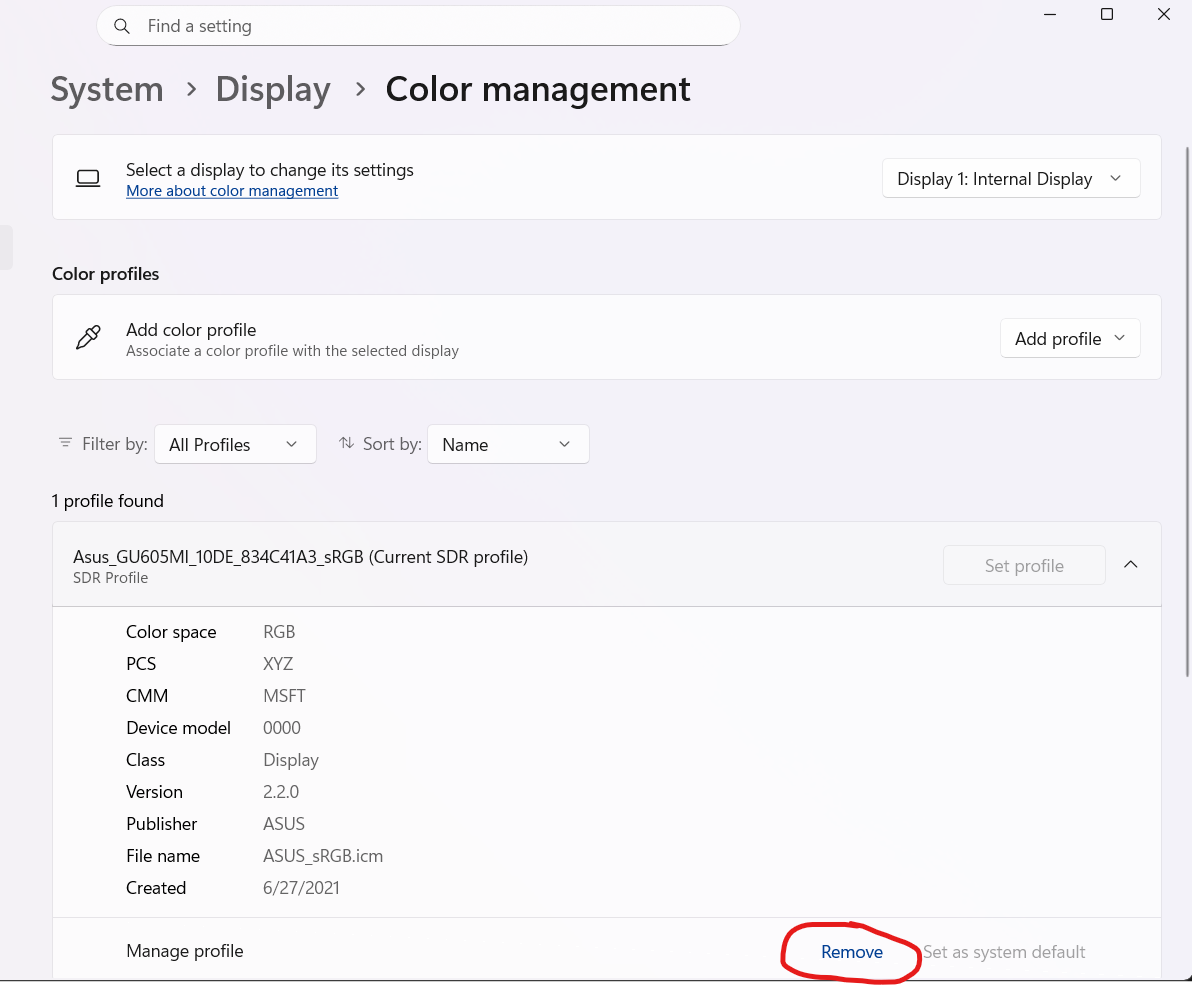
Task: Click the sort arrows icon
Action: click(346, 442)
